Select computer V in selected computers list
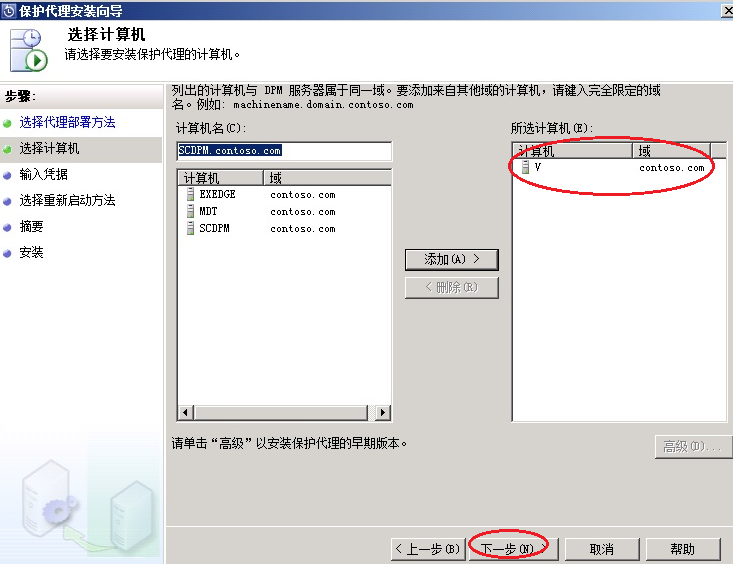The image size is (733, 564). (x=538, y=167)
